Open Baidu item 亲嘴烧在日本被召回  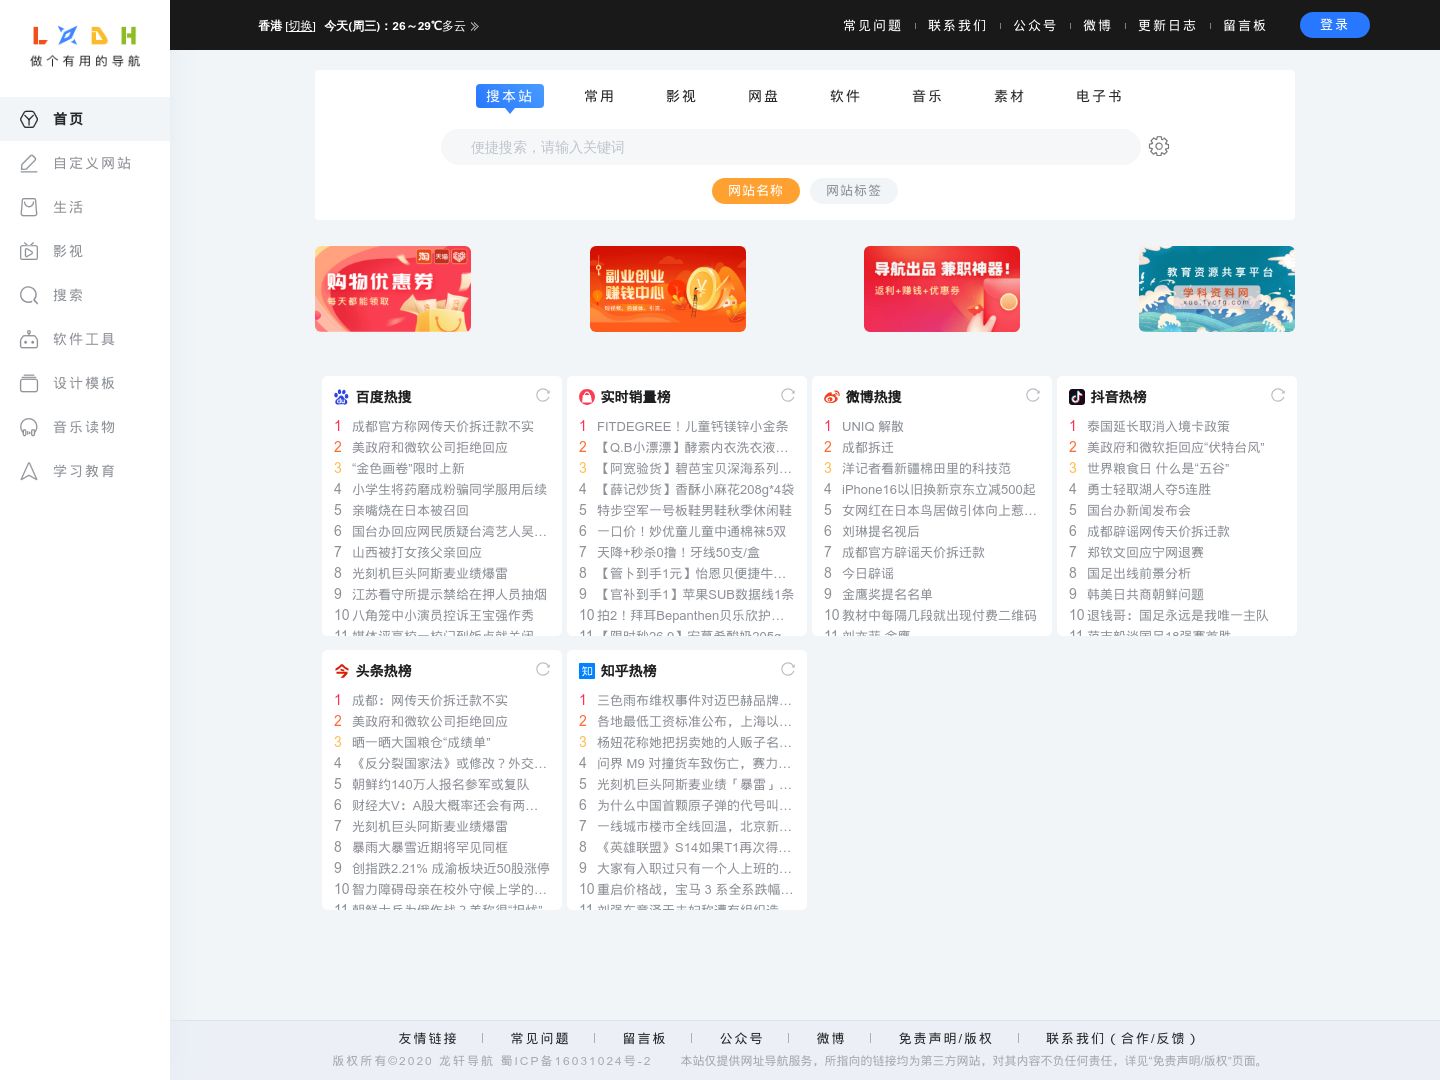(x=410, y=510)
